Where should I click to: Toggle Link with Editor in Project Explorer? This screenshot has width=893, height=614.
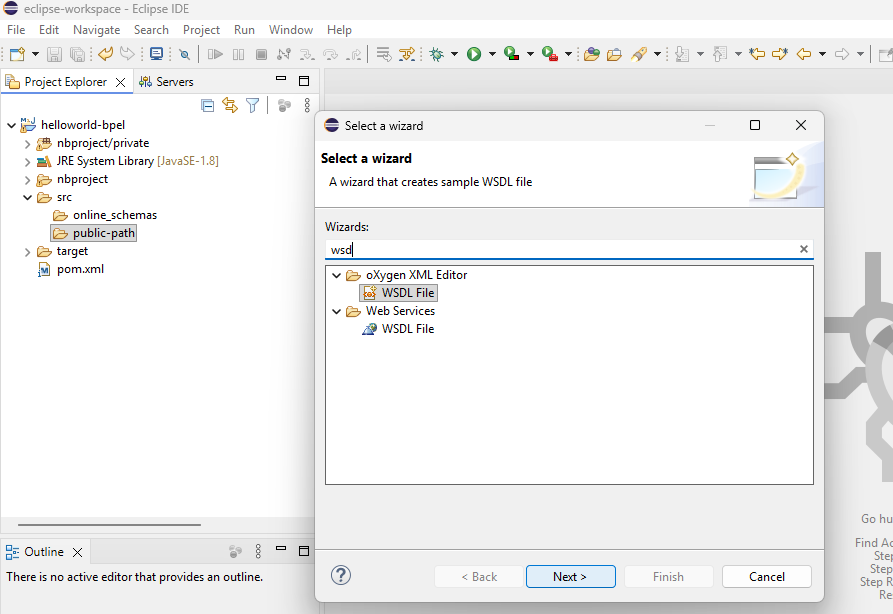click(x=230, y=105)
